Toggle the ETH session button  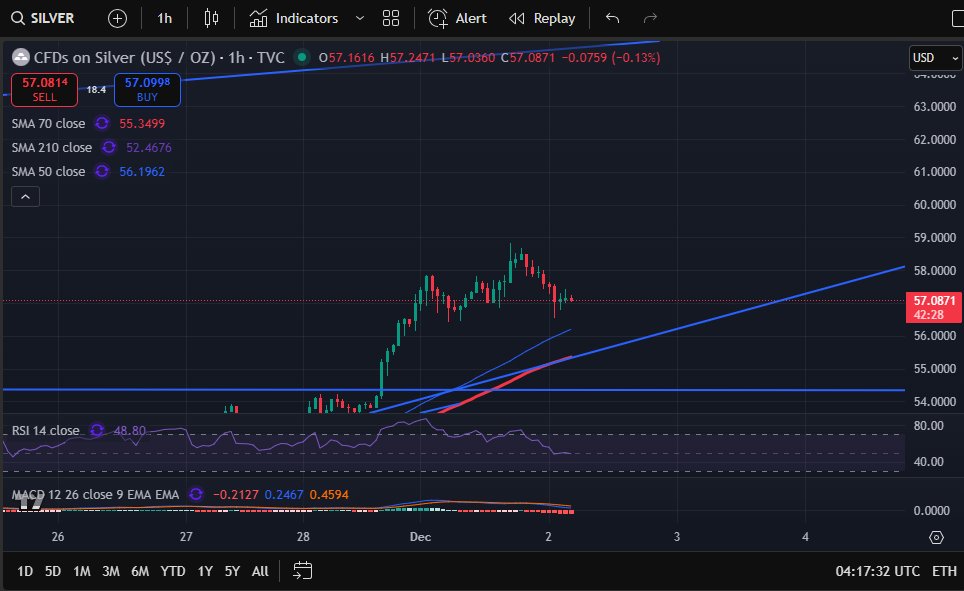(944, 571)
